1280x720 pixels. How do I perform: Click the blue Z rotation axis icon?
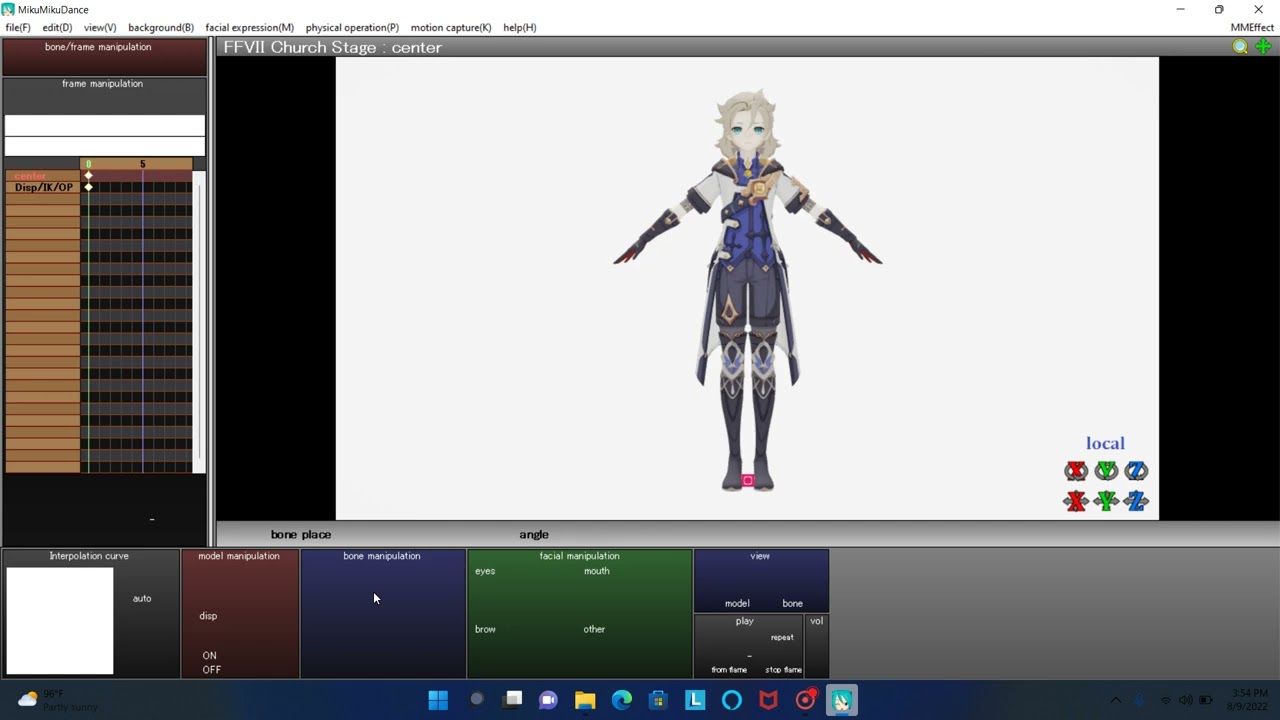point(1136,471)
